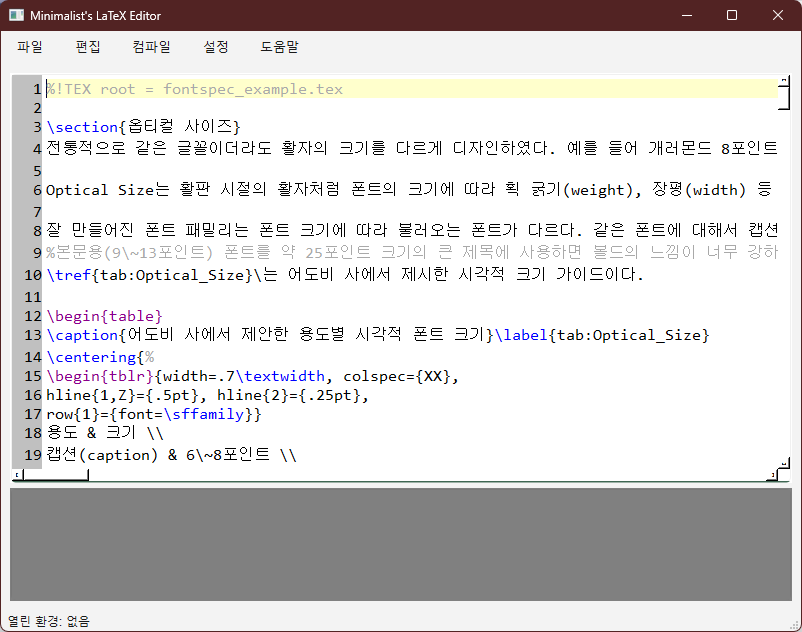Click the Minimalist's LaTeX Editor app icon
The height and width of the screenshot is (632, 802).
point(16,15)
